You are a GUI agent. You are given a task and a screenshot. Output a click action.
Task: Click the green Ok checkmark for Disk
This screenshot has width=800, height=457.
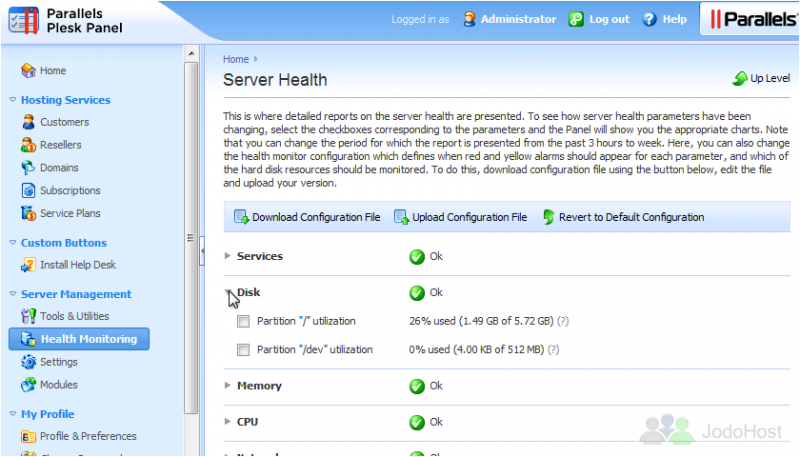click(417, 293)
